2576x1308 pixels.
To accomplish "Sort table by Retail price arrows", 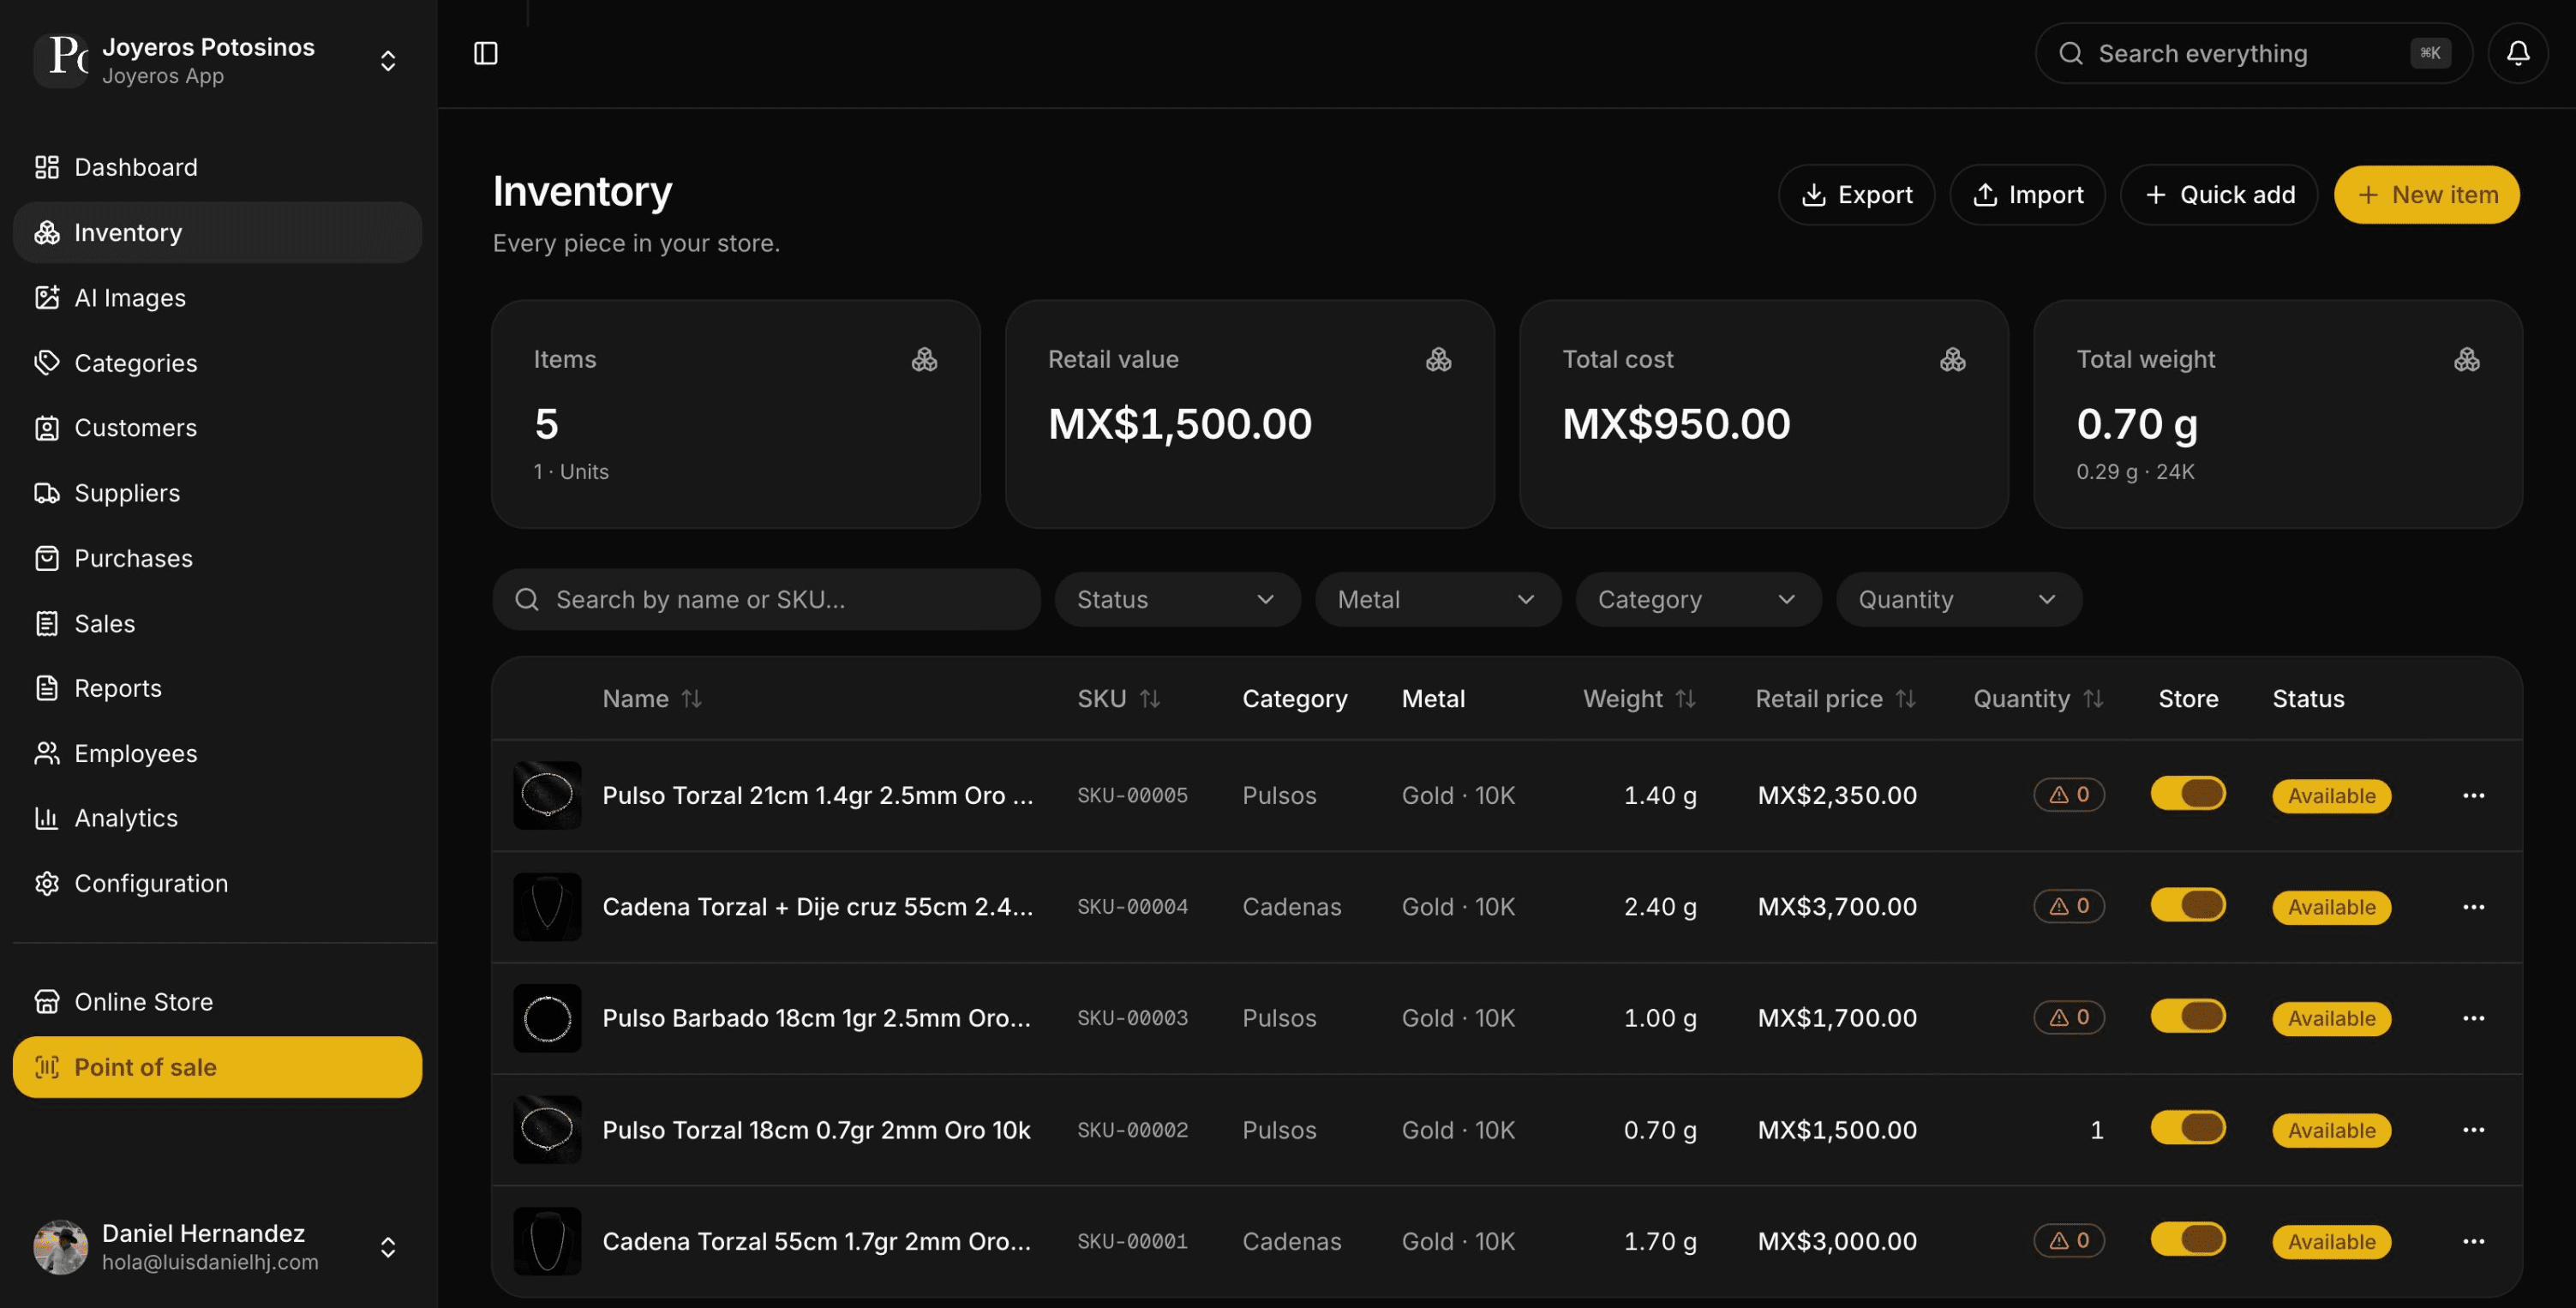I will [1905, 698].
